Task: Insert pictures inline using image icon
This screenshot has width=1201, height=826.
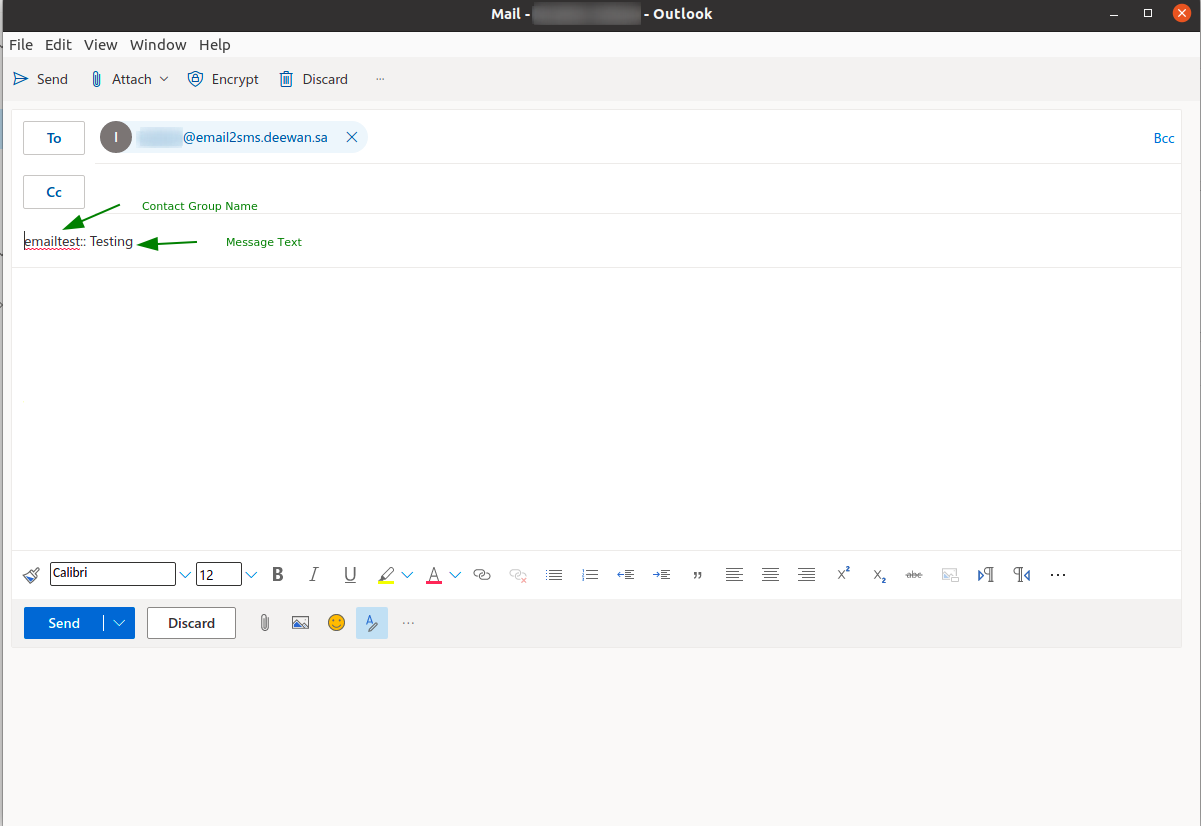Action: click(300, 623)
